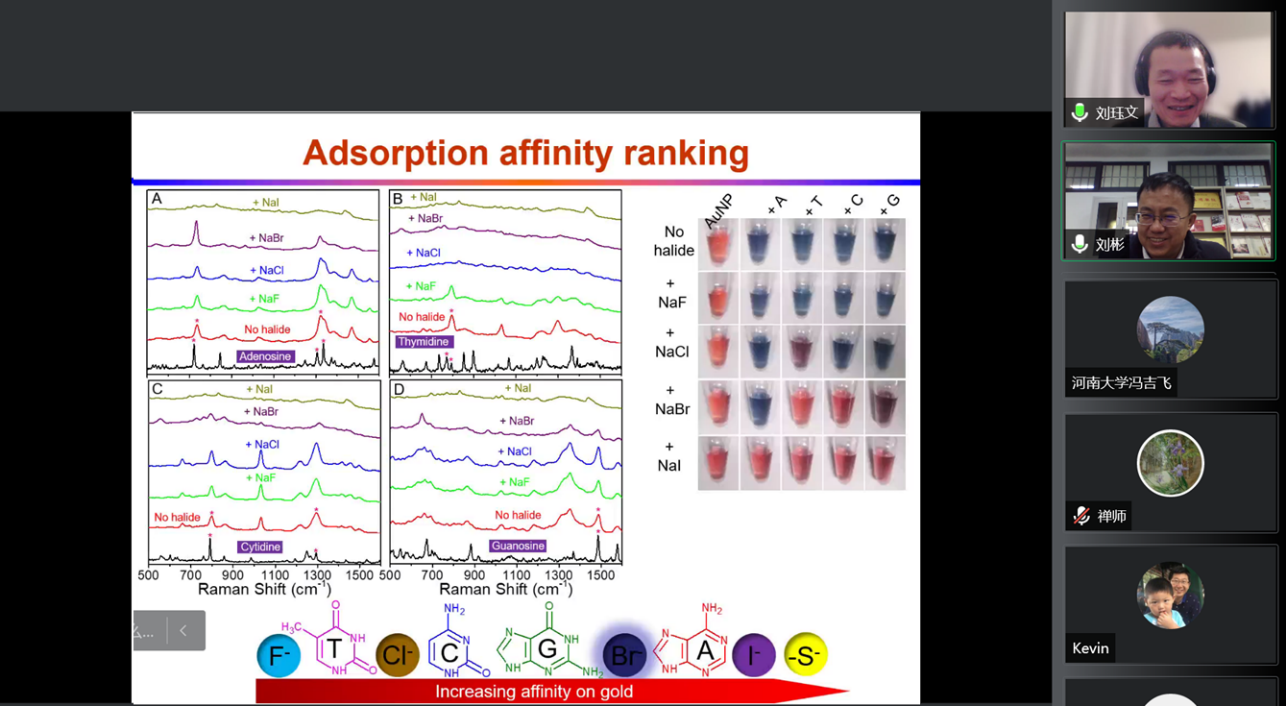Select 刘彬's green-bordered active speaker video
This screenshot has height=706, width=1286.
point(1169,200)
